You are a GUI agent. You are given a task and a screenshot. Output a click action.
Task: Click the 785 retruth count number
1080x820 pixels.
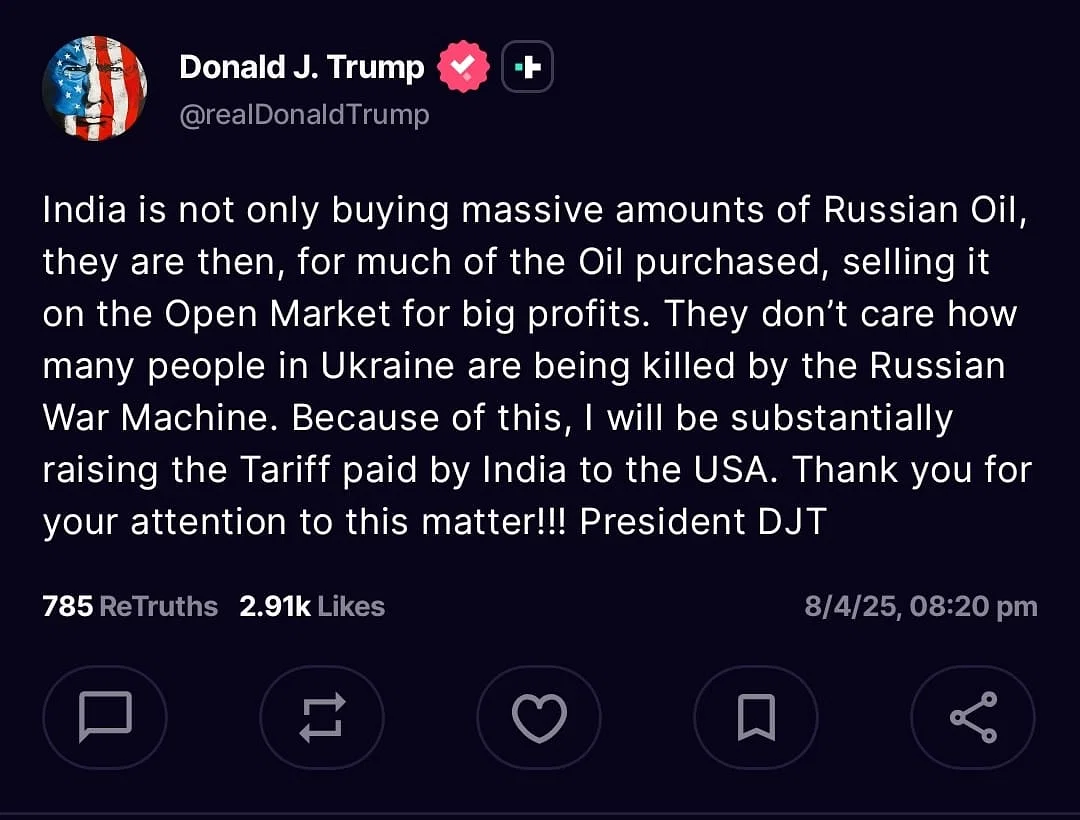pyautogui.click(x=67, y=606)
